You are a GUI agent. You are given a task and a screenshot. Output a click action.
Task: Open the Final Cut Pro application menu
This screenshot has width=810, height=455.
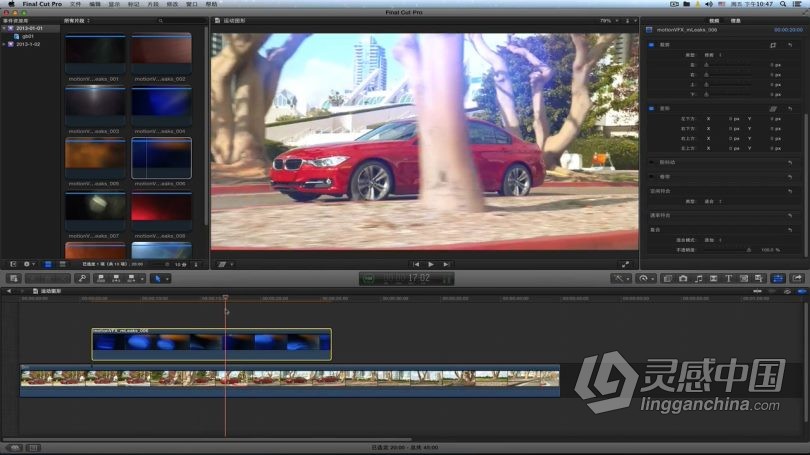pos(42,4)
